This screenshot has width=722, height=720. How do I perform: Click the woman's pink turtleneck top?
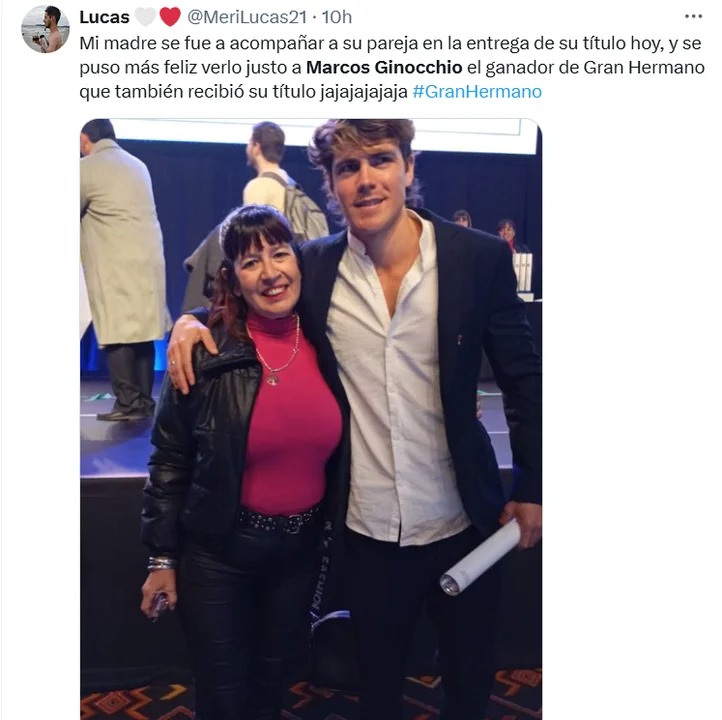[289, 419]
